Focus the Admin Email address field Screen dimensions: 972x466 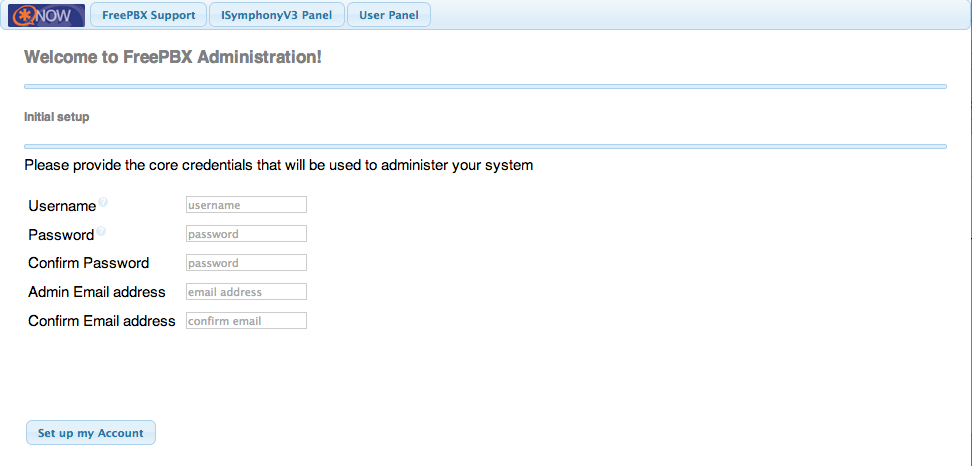246,292
